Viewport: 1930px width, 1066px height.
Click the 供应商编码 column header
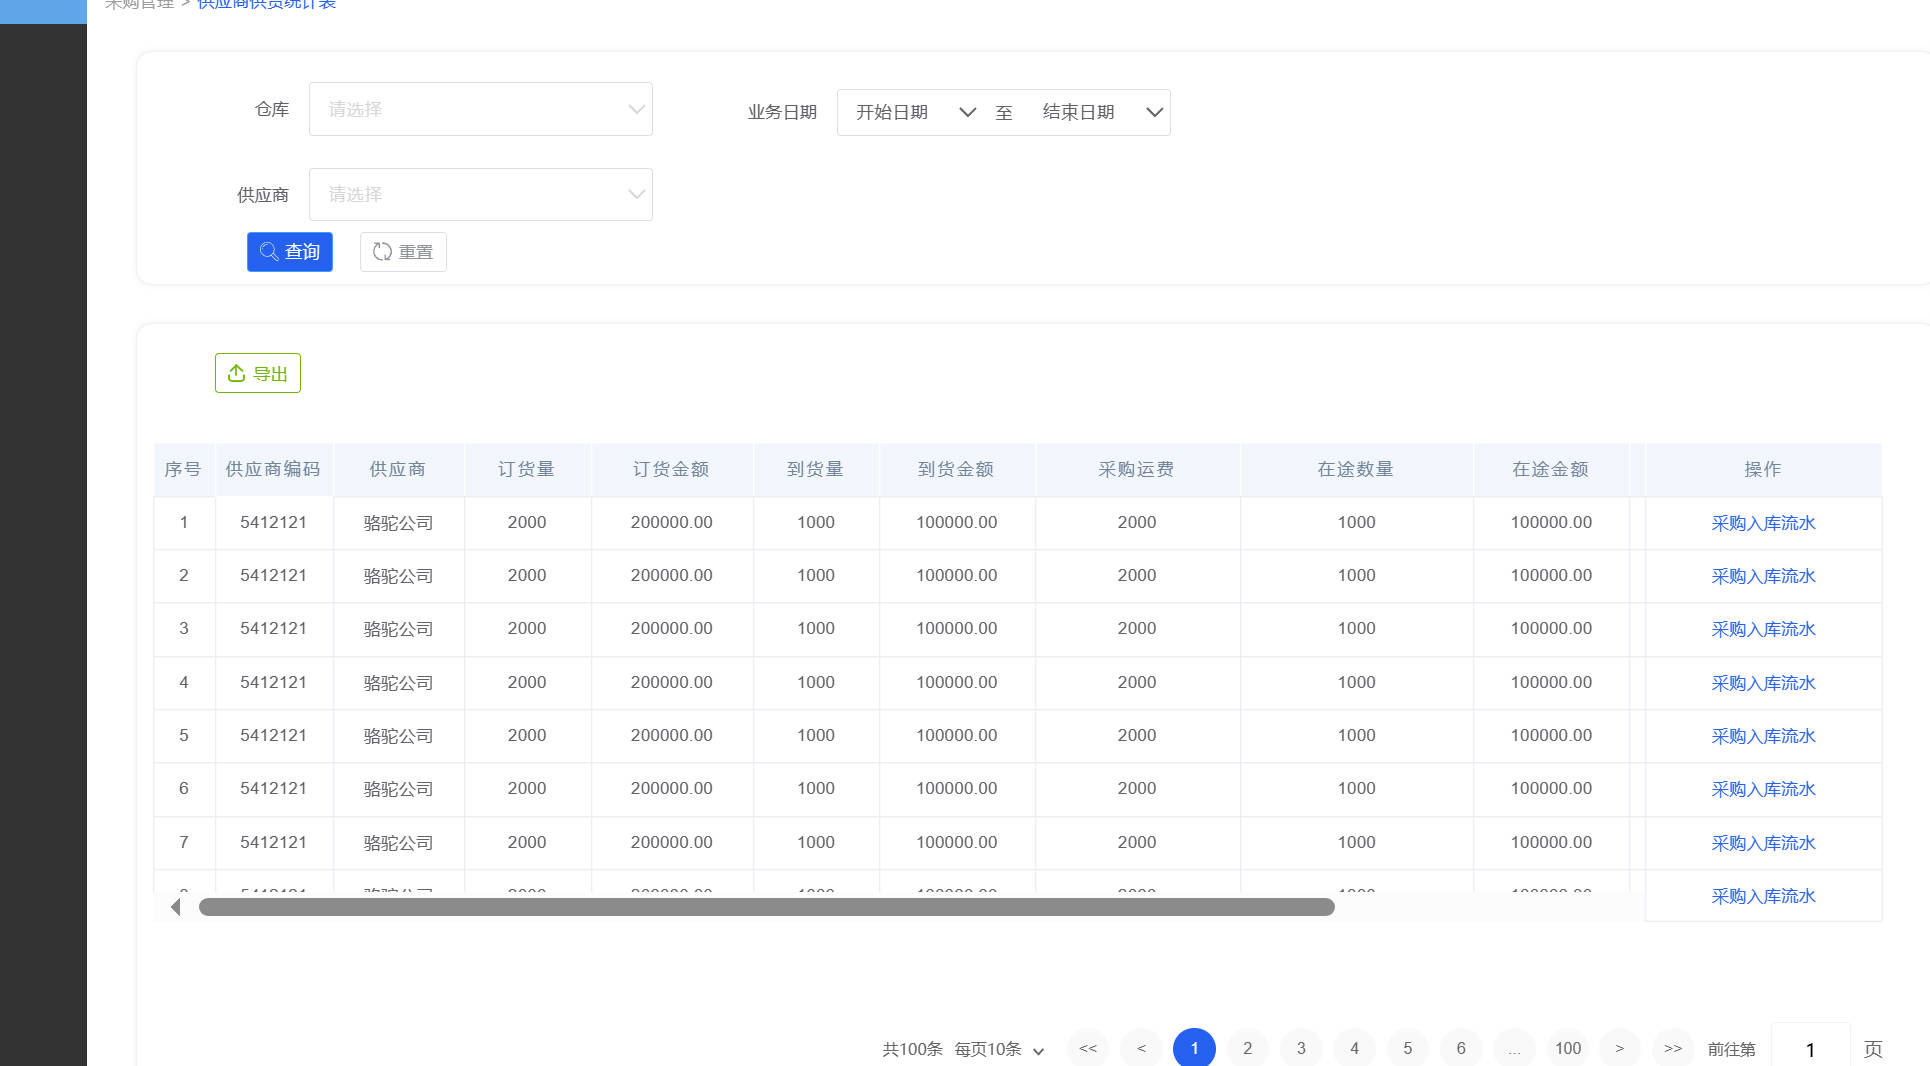coord(273,469)
